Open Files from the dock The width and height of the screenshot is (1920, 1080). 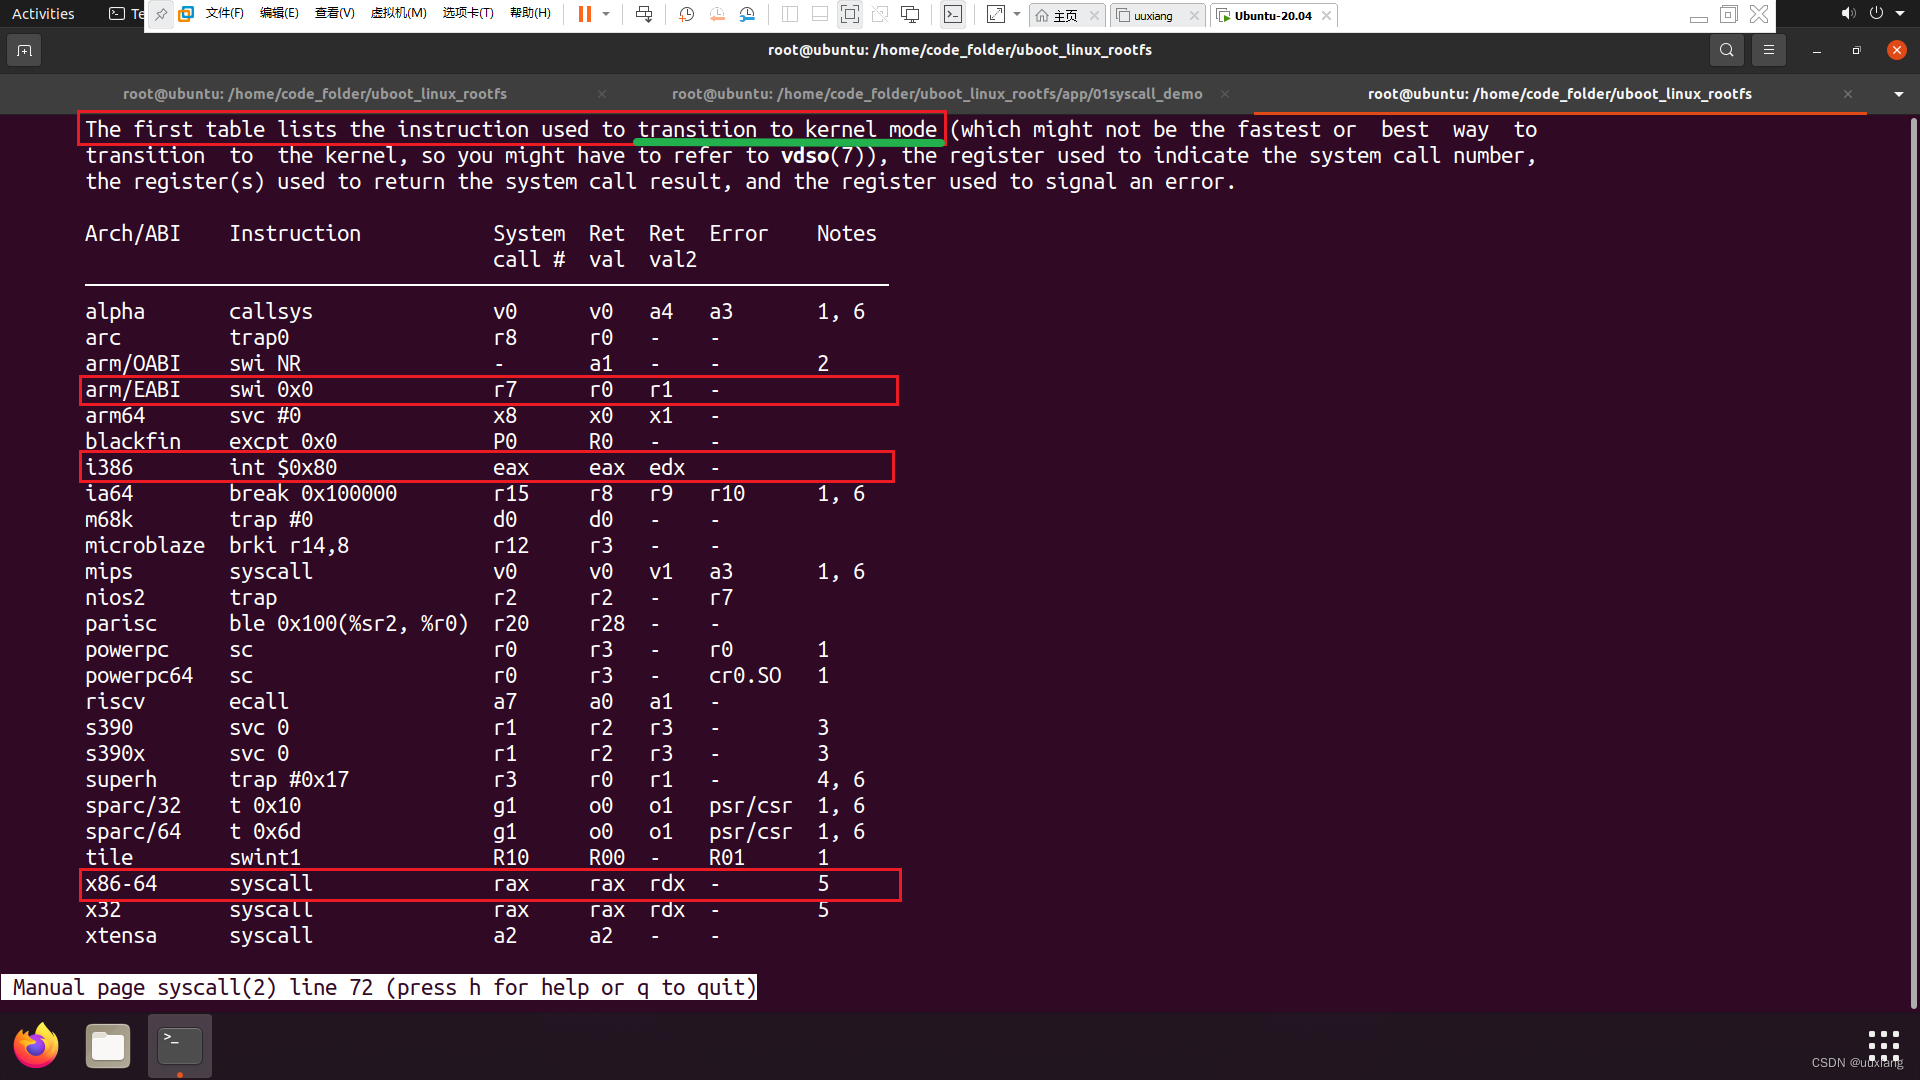[108, 1046]
